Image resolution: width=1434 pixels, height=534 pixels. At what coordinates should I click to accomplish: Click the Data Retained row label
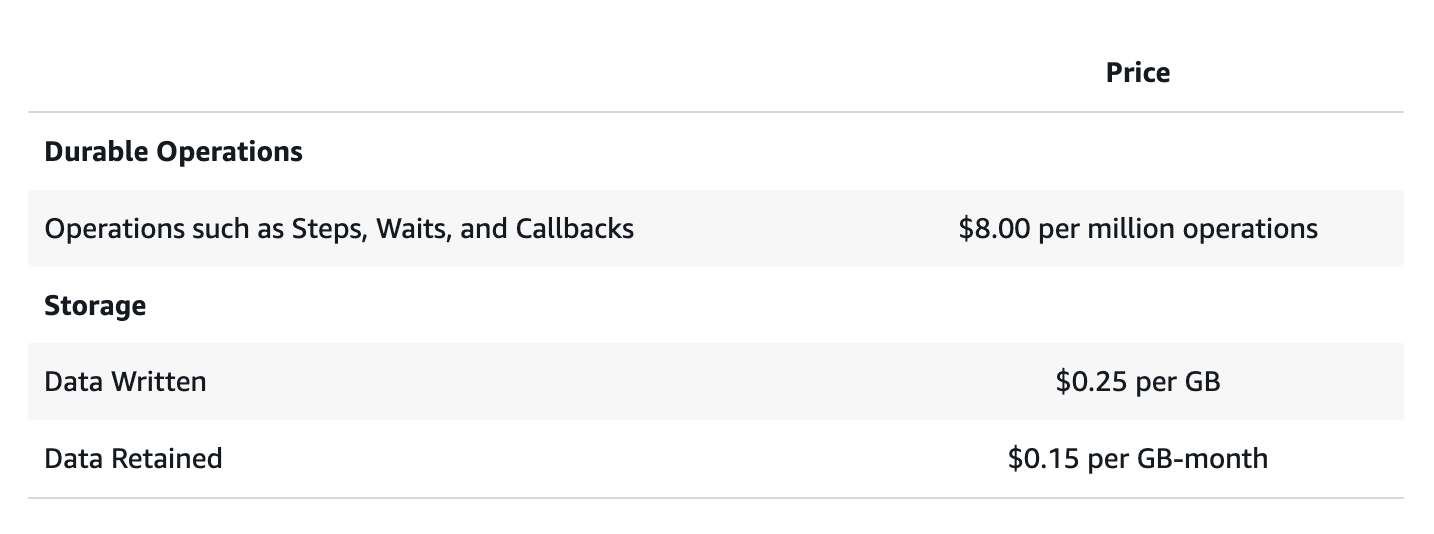133,458
